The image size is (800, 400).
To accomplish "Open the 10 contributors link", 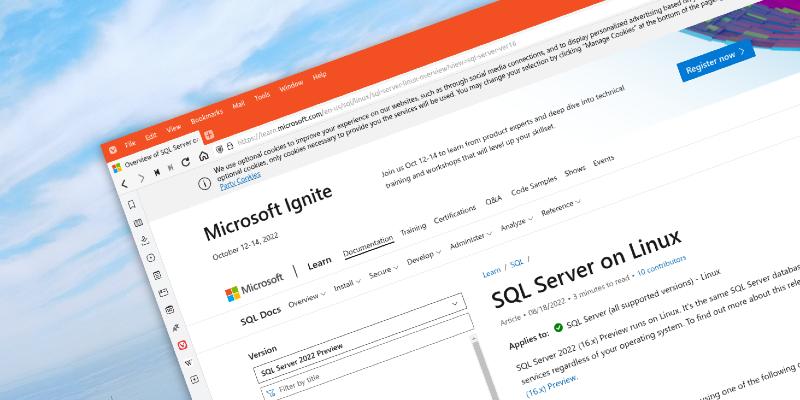I will coord(661,265).
